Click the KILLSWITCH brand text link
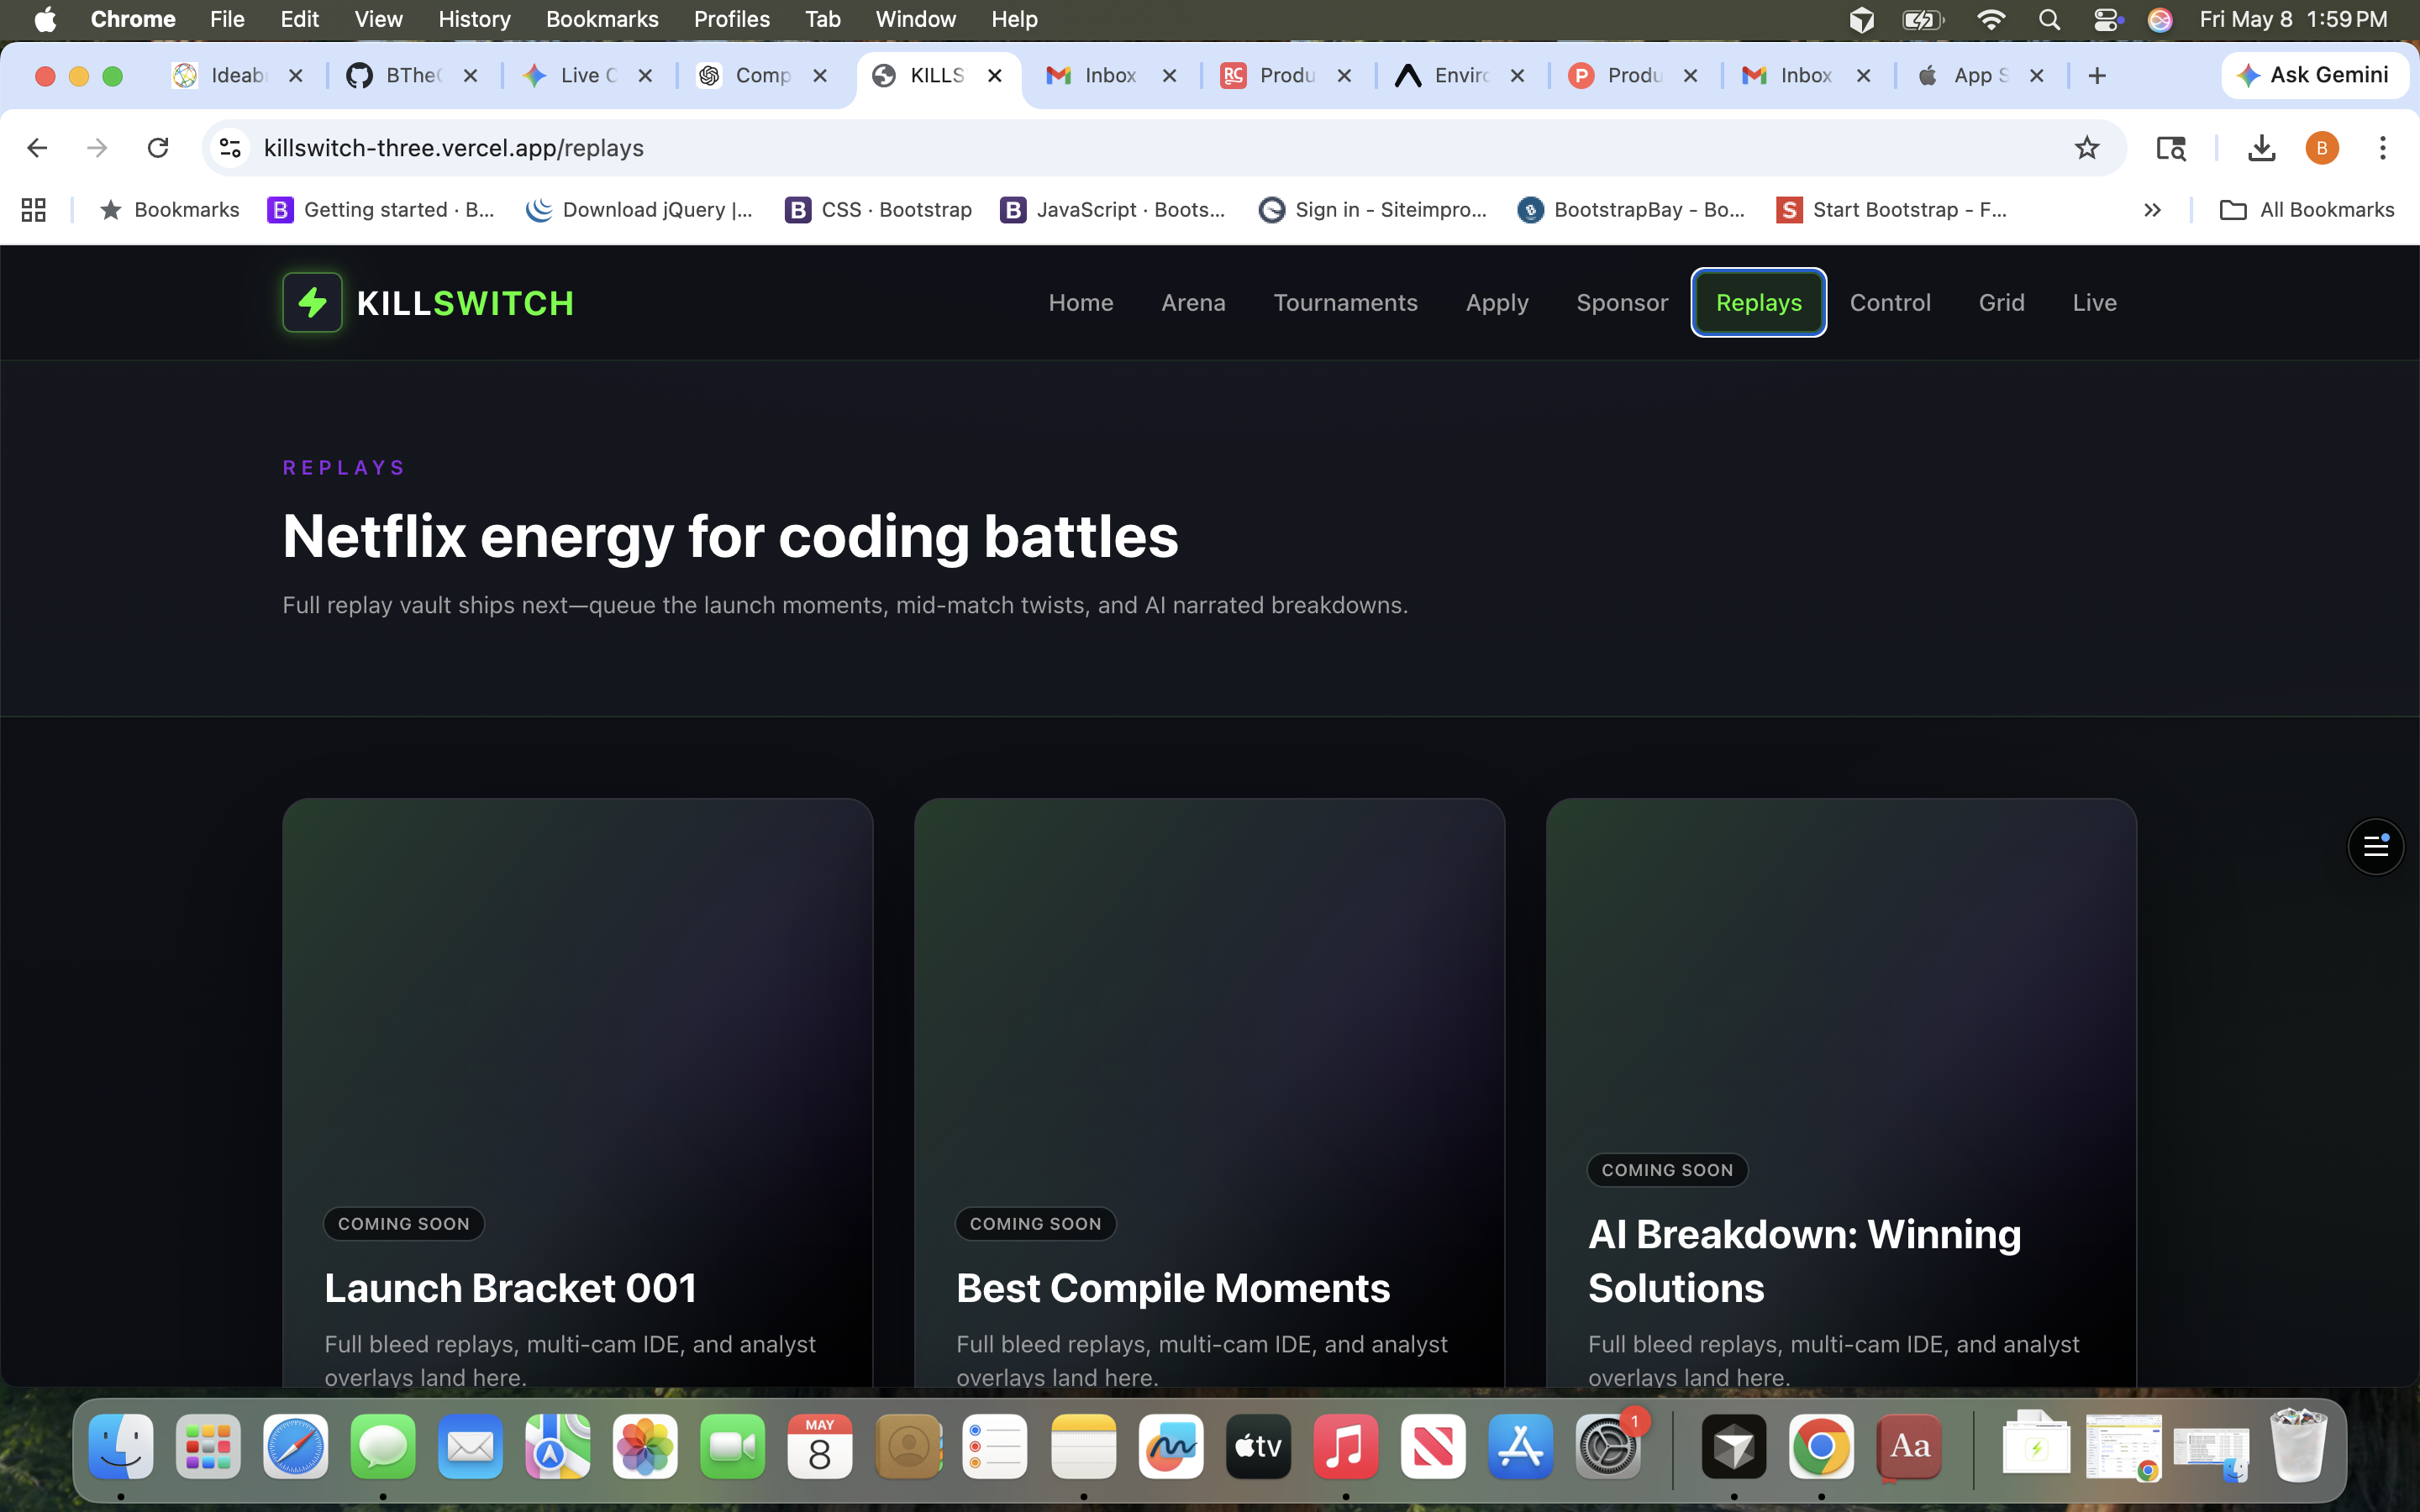 (465, 303)
